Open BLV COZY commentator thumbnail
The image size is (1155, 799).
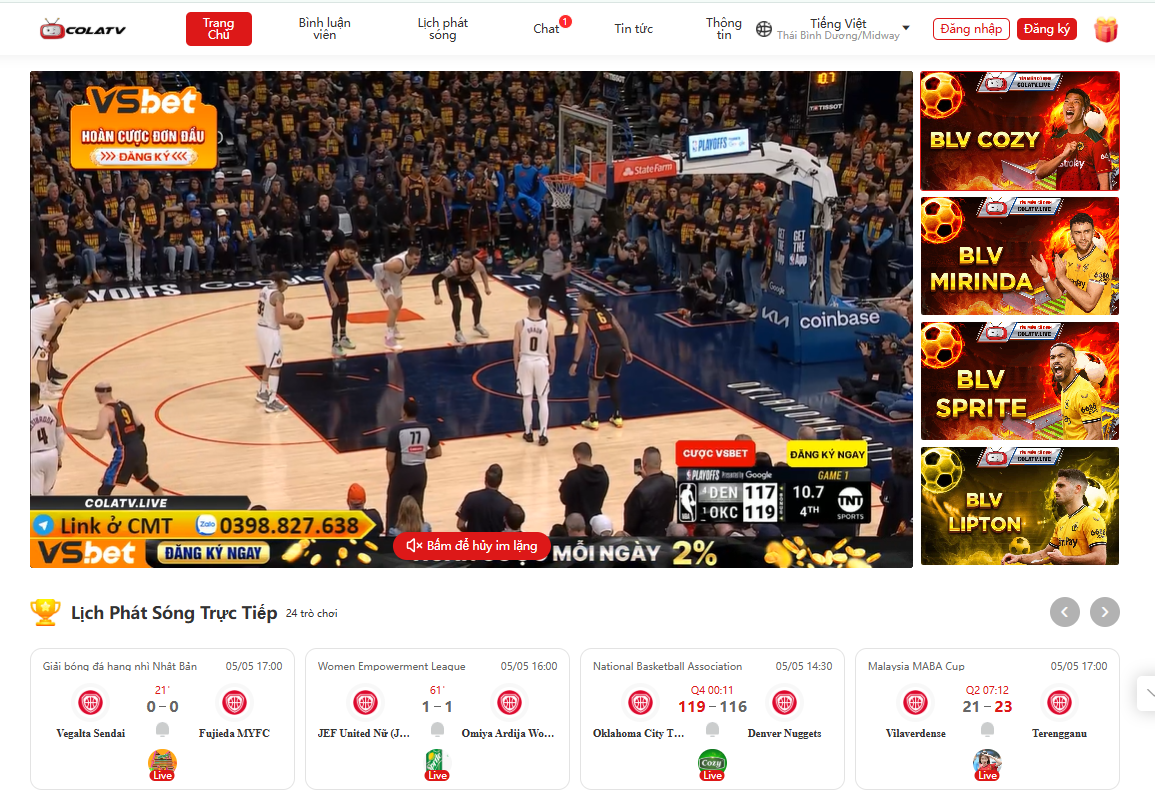1019,131
